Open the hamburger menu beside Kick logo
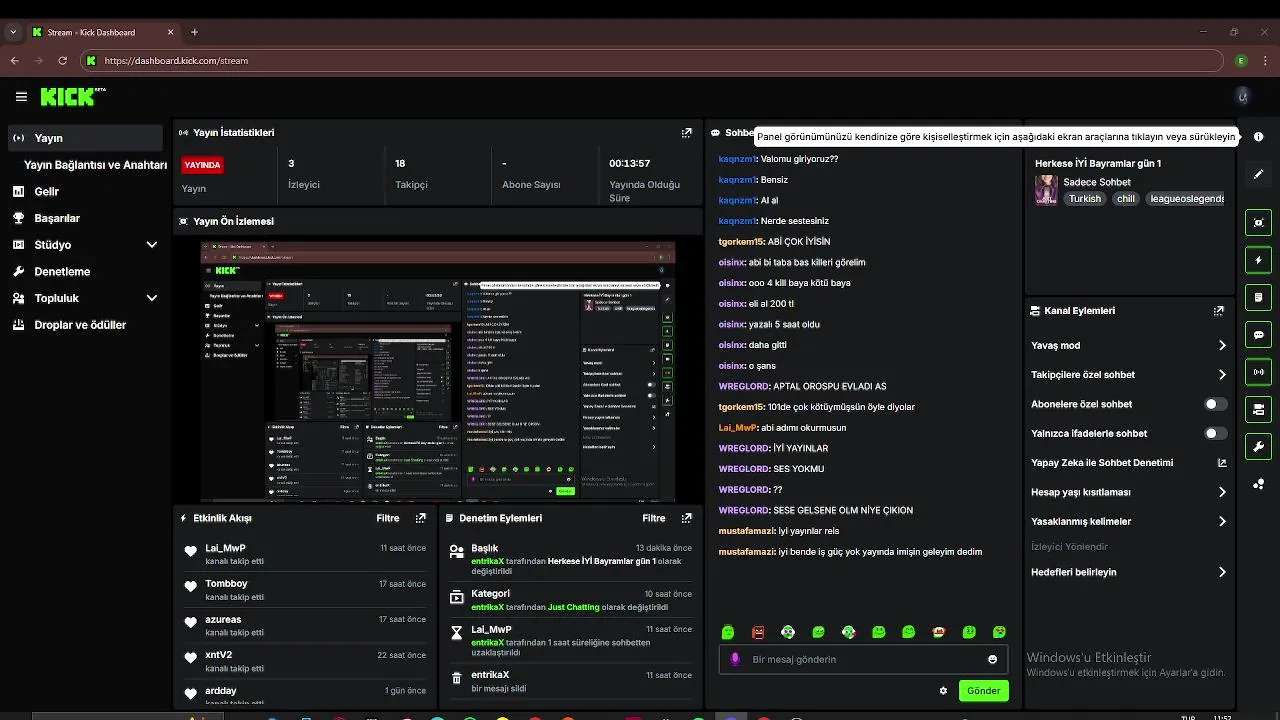Screen dimensions: 1280x720 21,97
